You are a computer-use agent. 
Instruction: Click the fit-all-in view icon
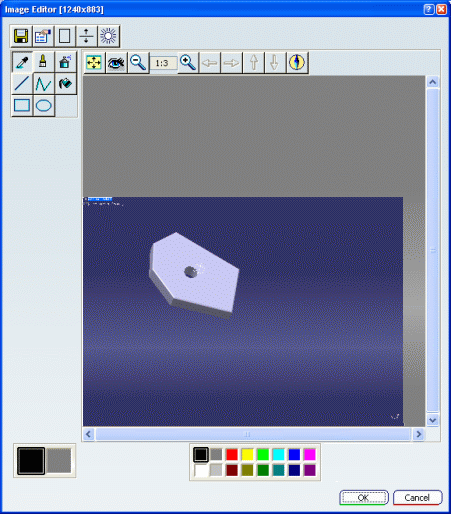(x=94, y=62)
